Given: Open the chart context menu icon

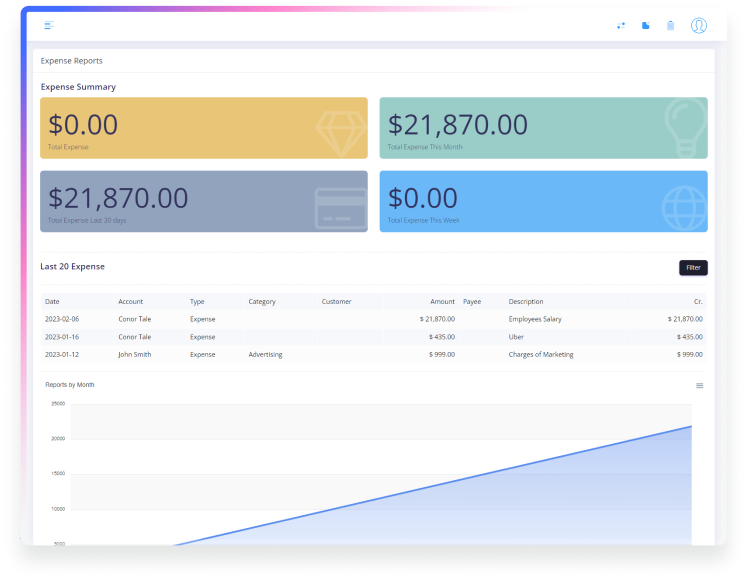Looking at the screenshot, I should coord(699,385).
